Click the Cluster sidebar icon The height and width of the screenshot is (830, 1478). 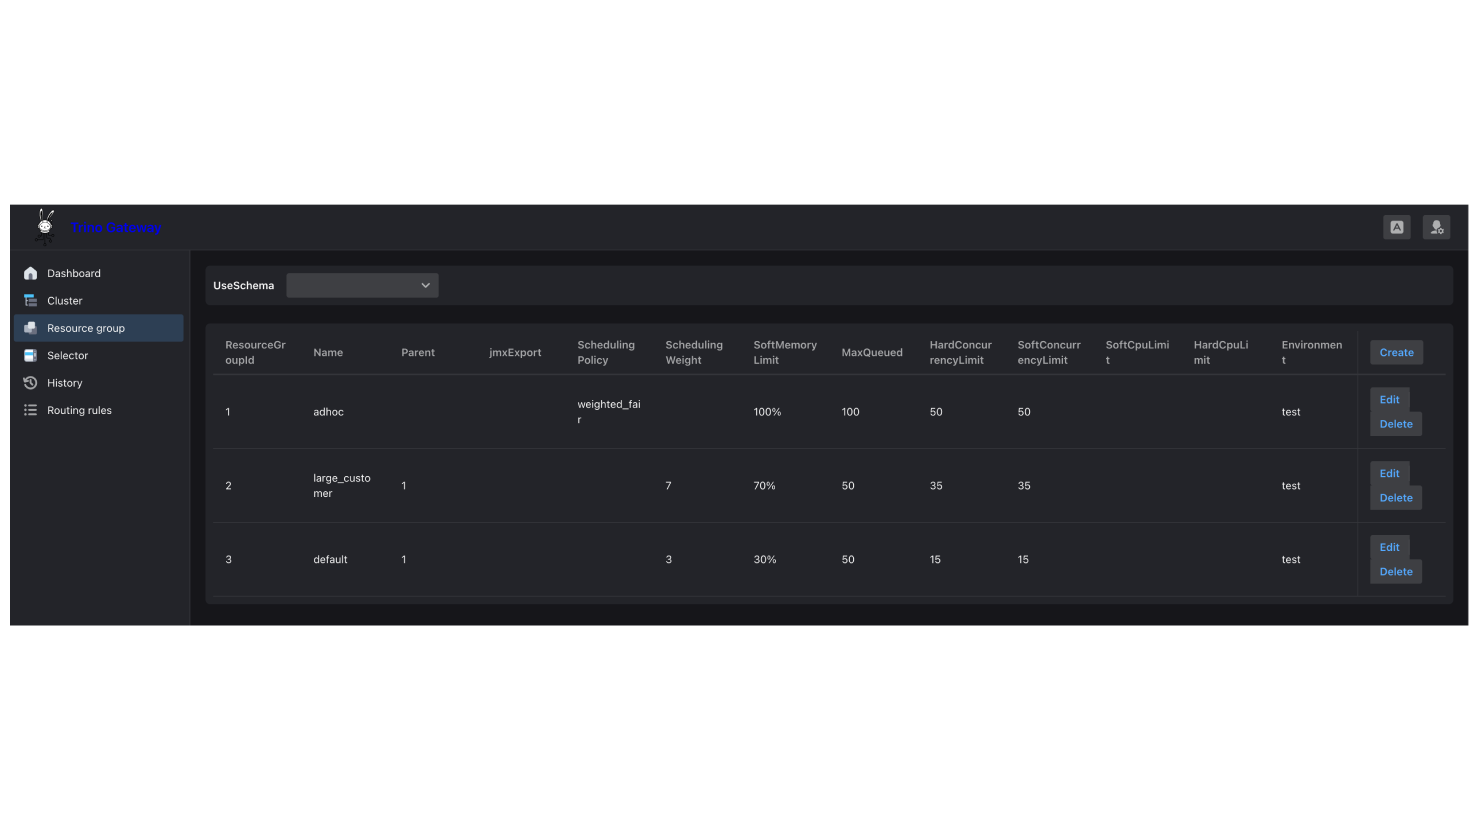pyautogui.click(x=30, y=301)
